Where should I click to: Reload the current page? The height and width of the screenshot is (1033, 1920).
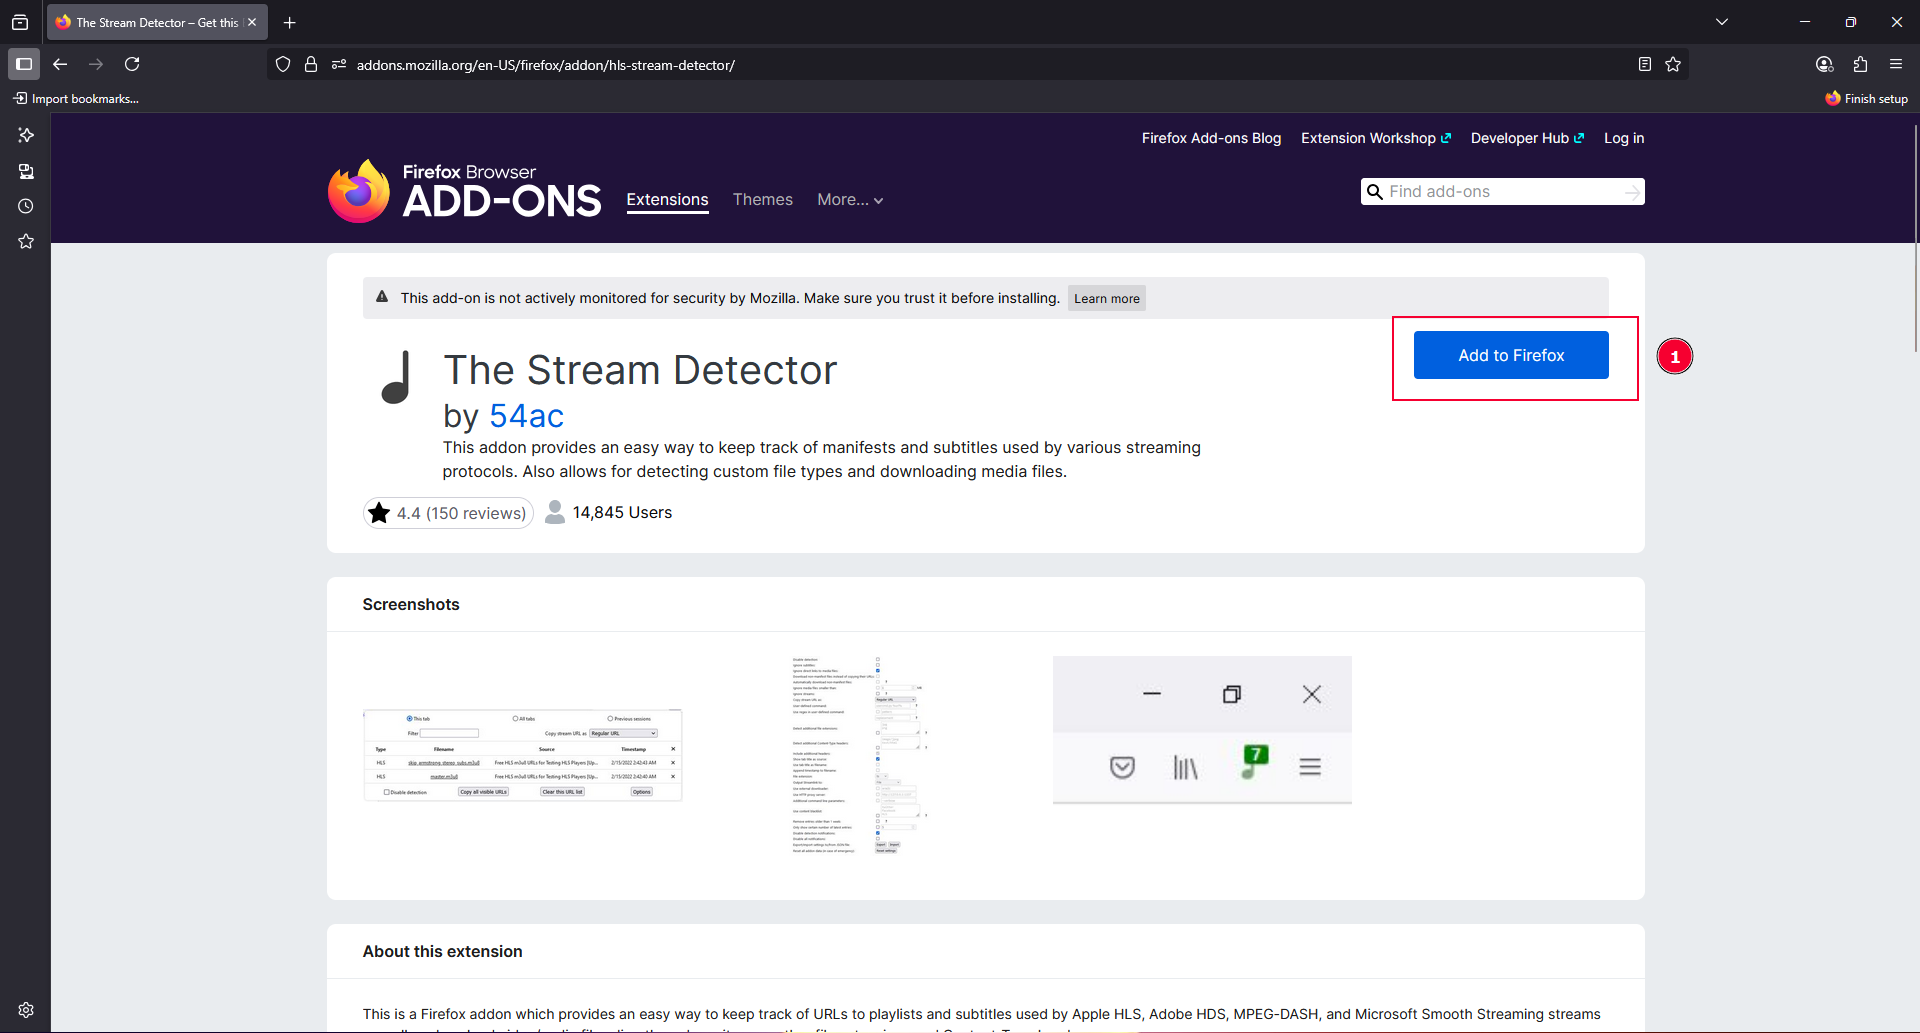click(132, 64)
